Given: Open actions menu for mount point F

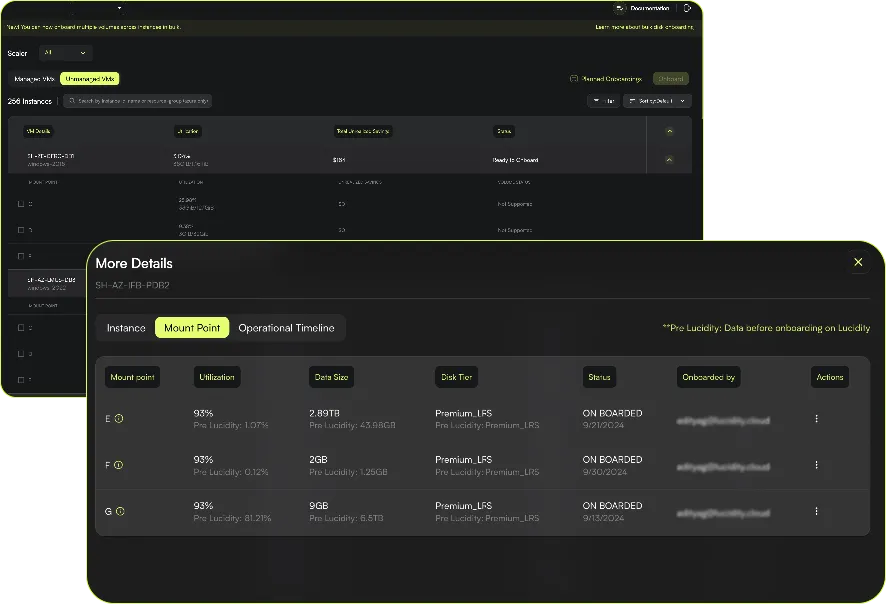Looking at the screenshot, I should coord(816,465).
